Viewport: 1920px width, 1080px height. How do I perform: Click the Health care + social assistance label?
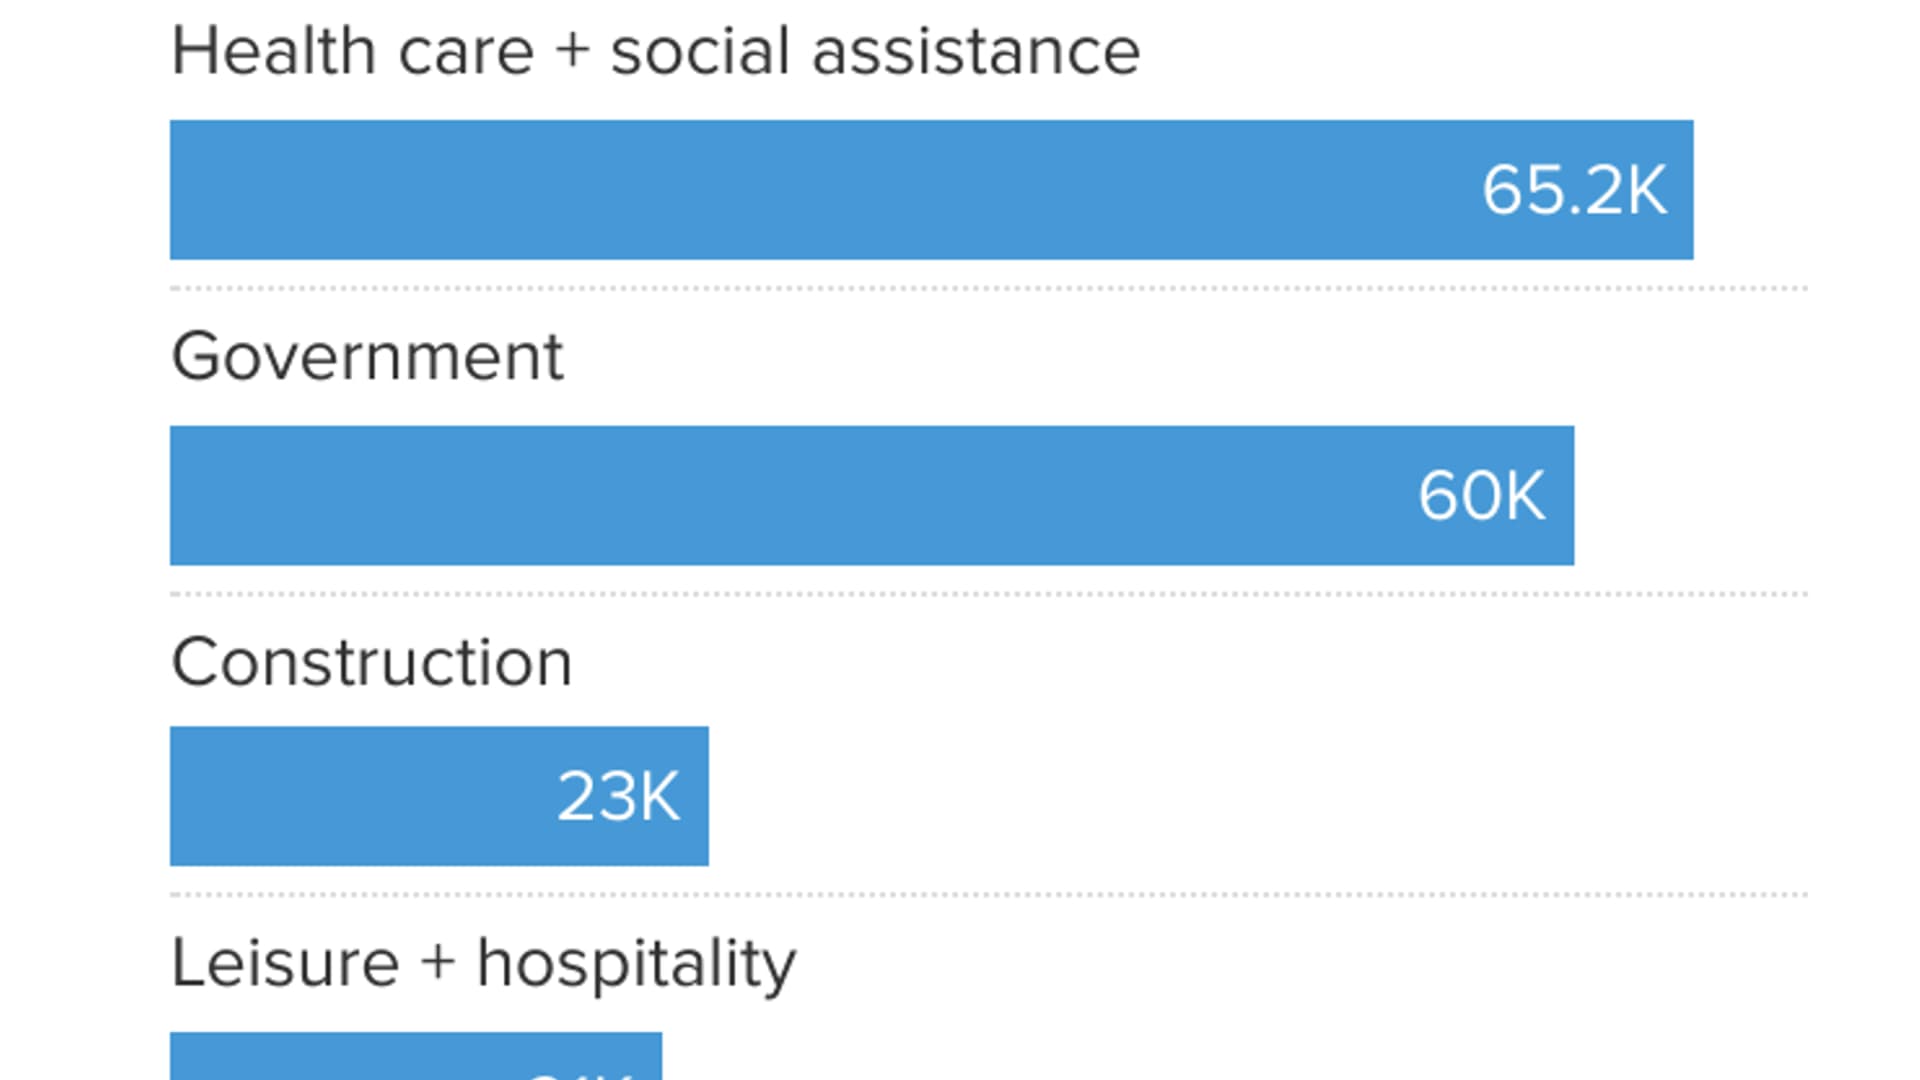coord(655,51)
